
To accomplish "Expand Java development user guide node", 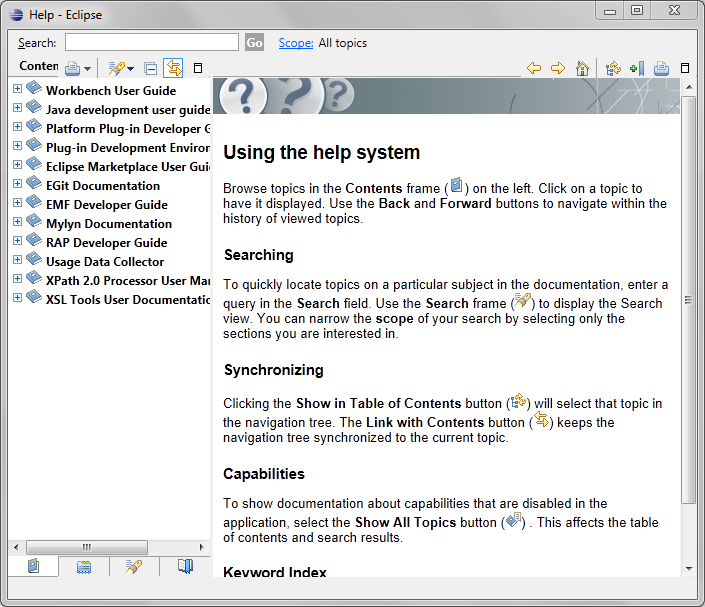I will (17, 107).
